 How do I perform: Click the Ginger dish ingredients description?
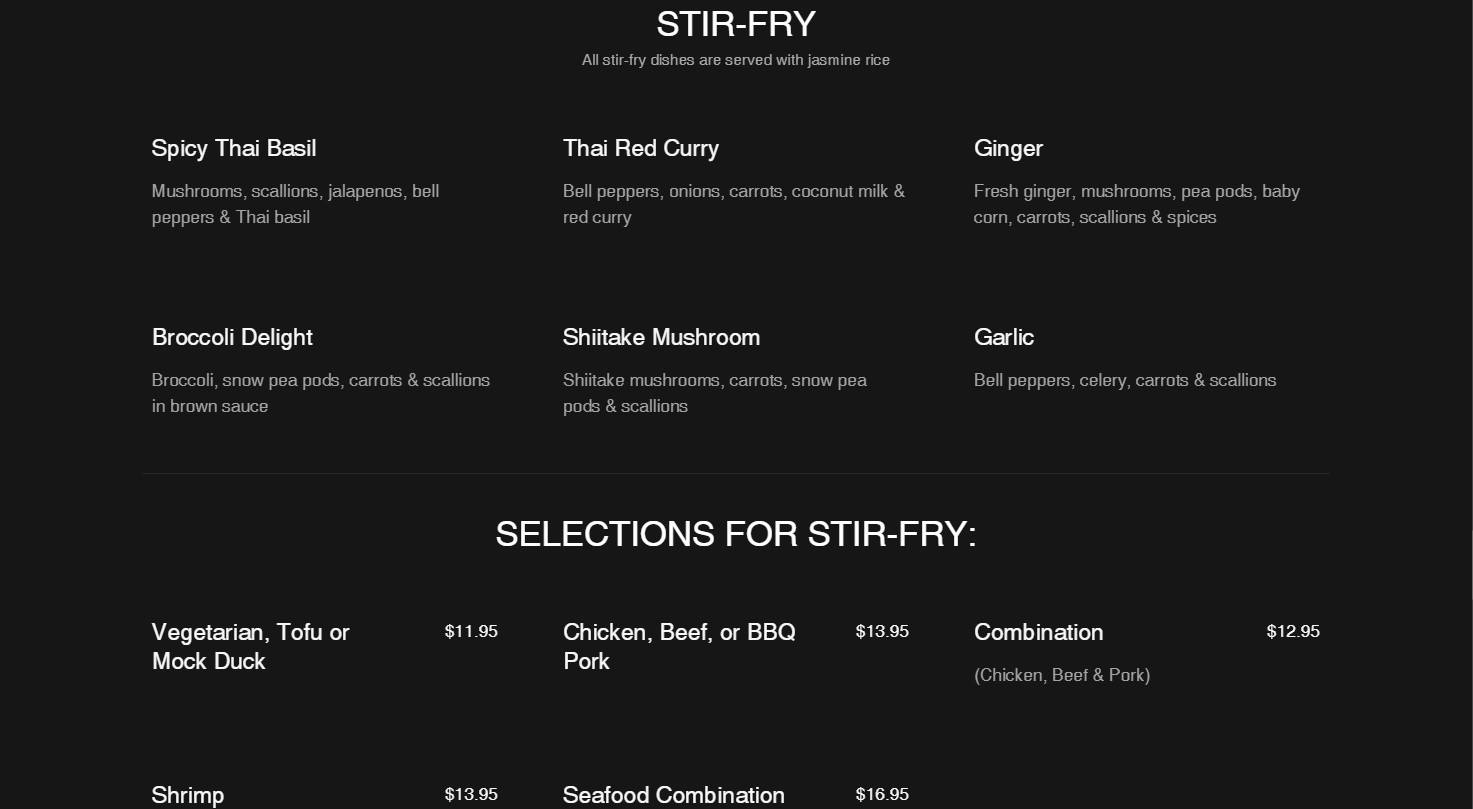point(1137,204)
